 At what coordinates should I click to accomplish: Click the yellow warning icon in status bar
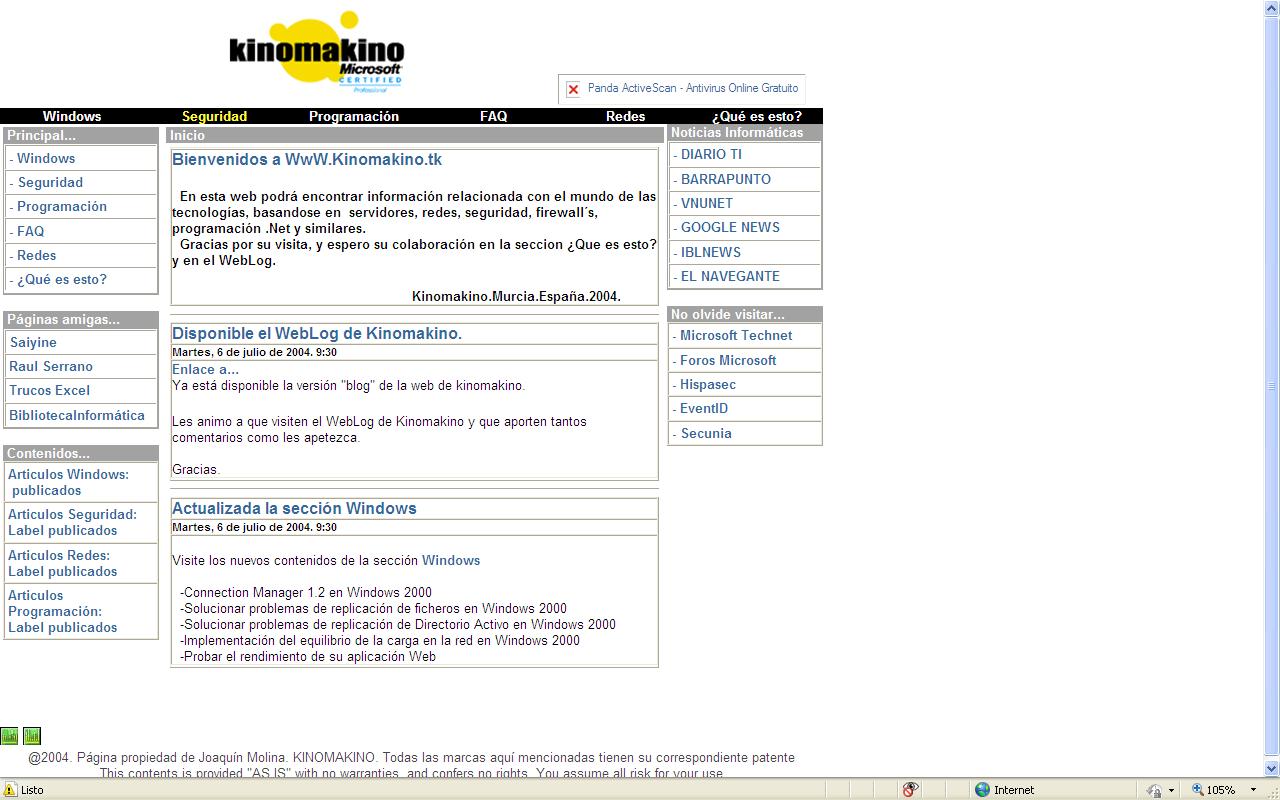tap(10, 790)
